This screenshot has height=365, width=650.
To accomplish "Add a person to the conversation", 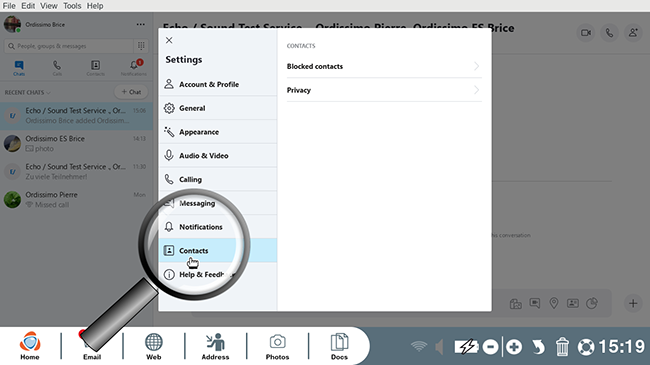I will tap(633, 33).
